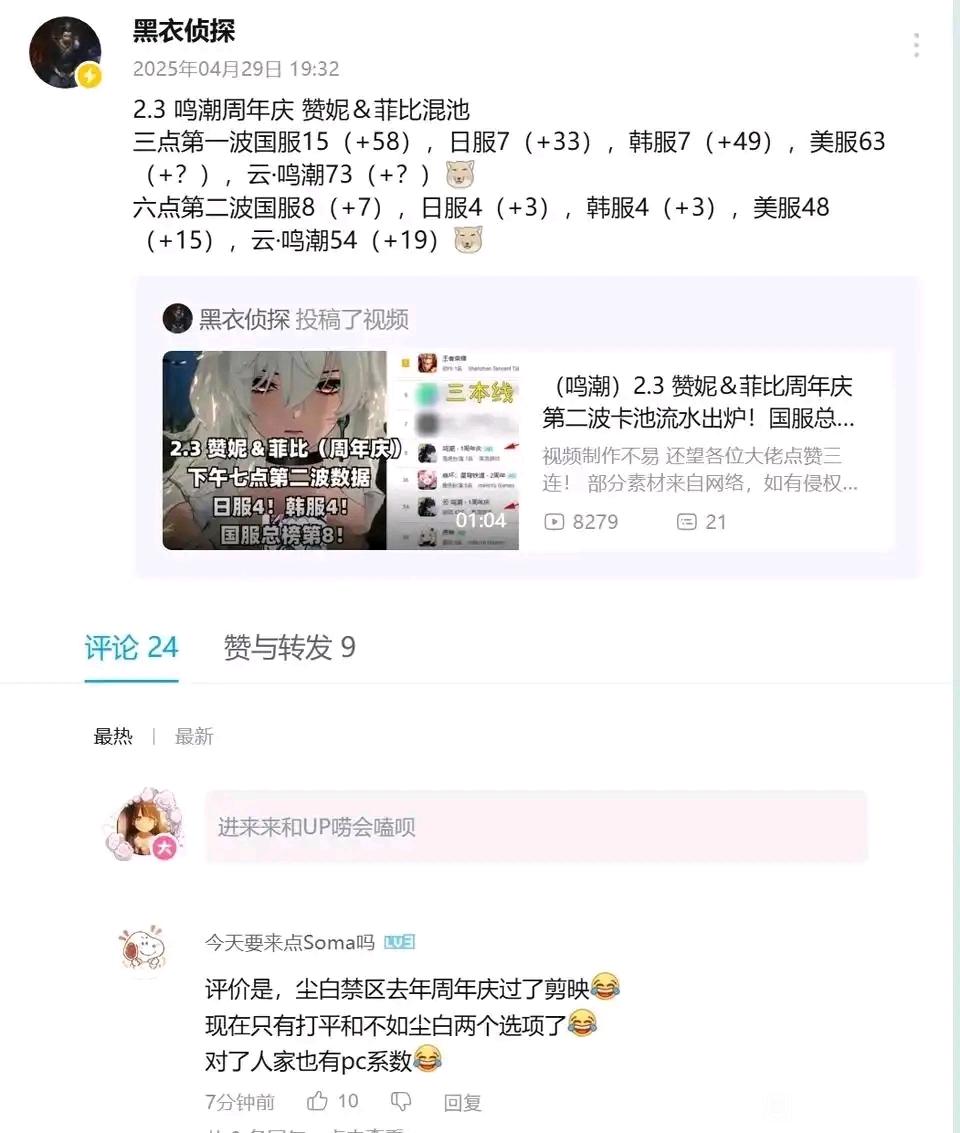The height and width of the screenshot is (1133, 960).
Task: Play the video thumbnail showing 01:04
Action: (340, 450)
